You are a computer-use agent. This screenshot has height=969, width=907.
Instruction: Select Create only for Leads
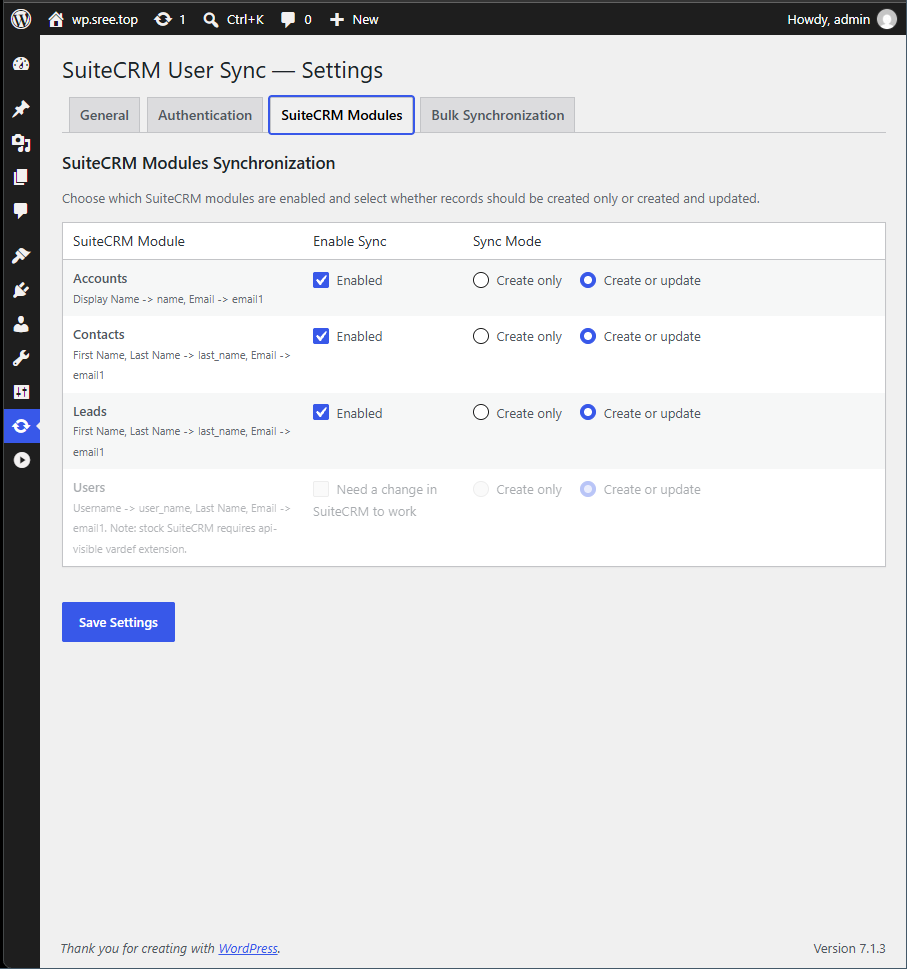click(x=481, y=412)
